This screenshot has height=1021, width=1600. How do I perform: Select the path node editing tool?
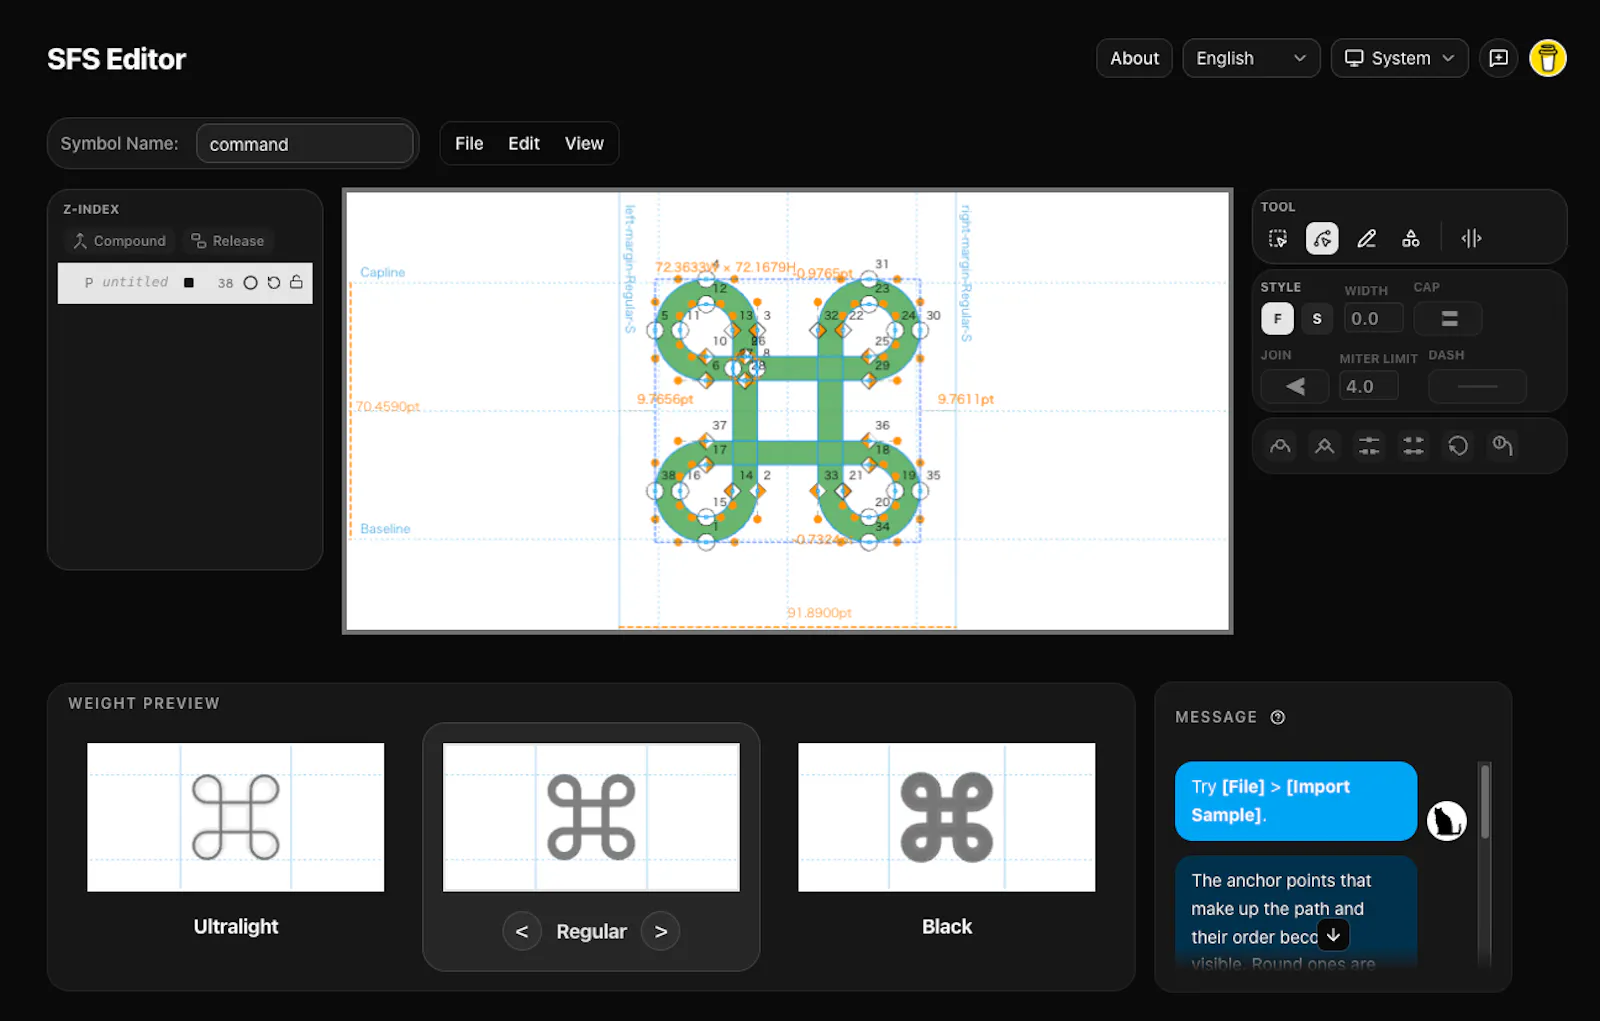pos(1322,238)
